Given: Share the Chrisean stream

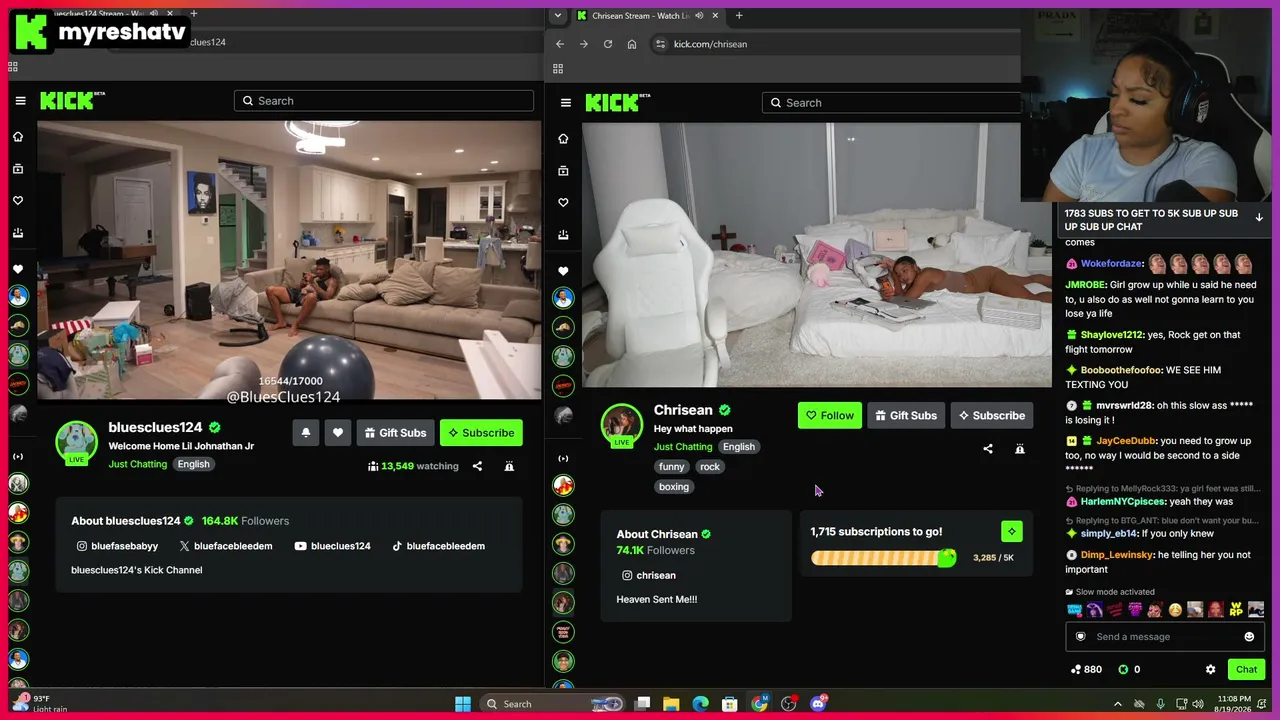Looking at the screenshot, I should coord(988,449).
